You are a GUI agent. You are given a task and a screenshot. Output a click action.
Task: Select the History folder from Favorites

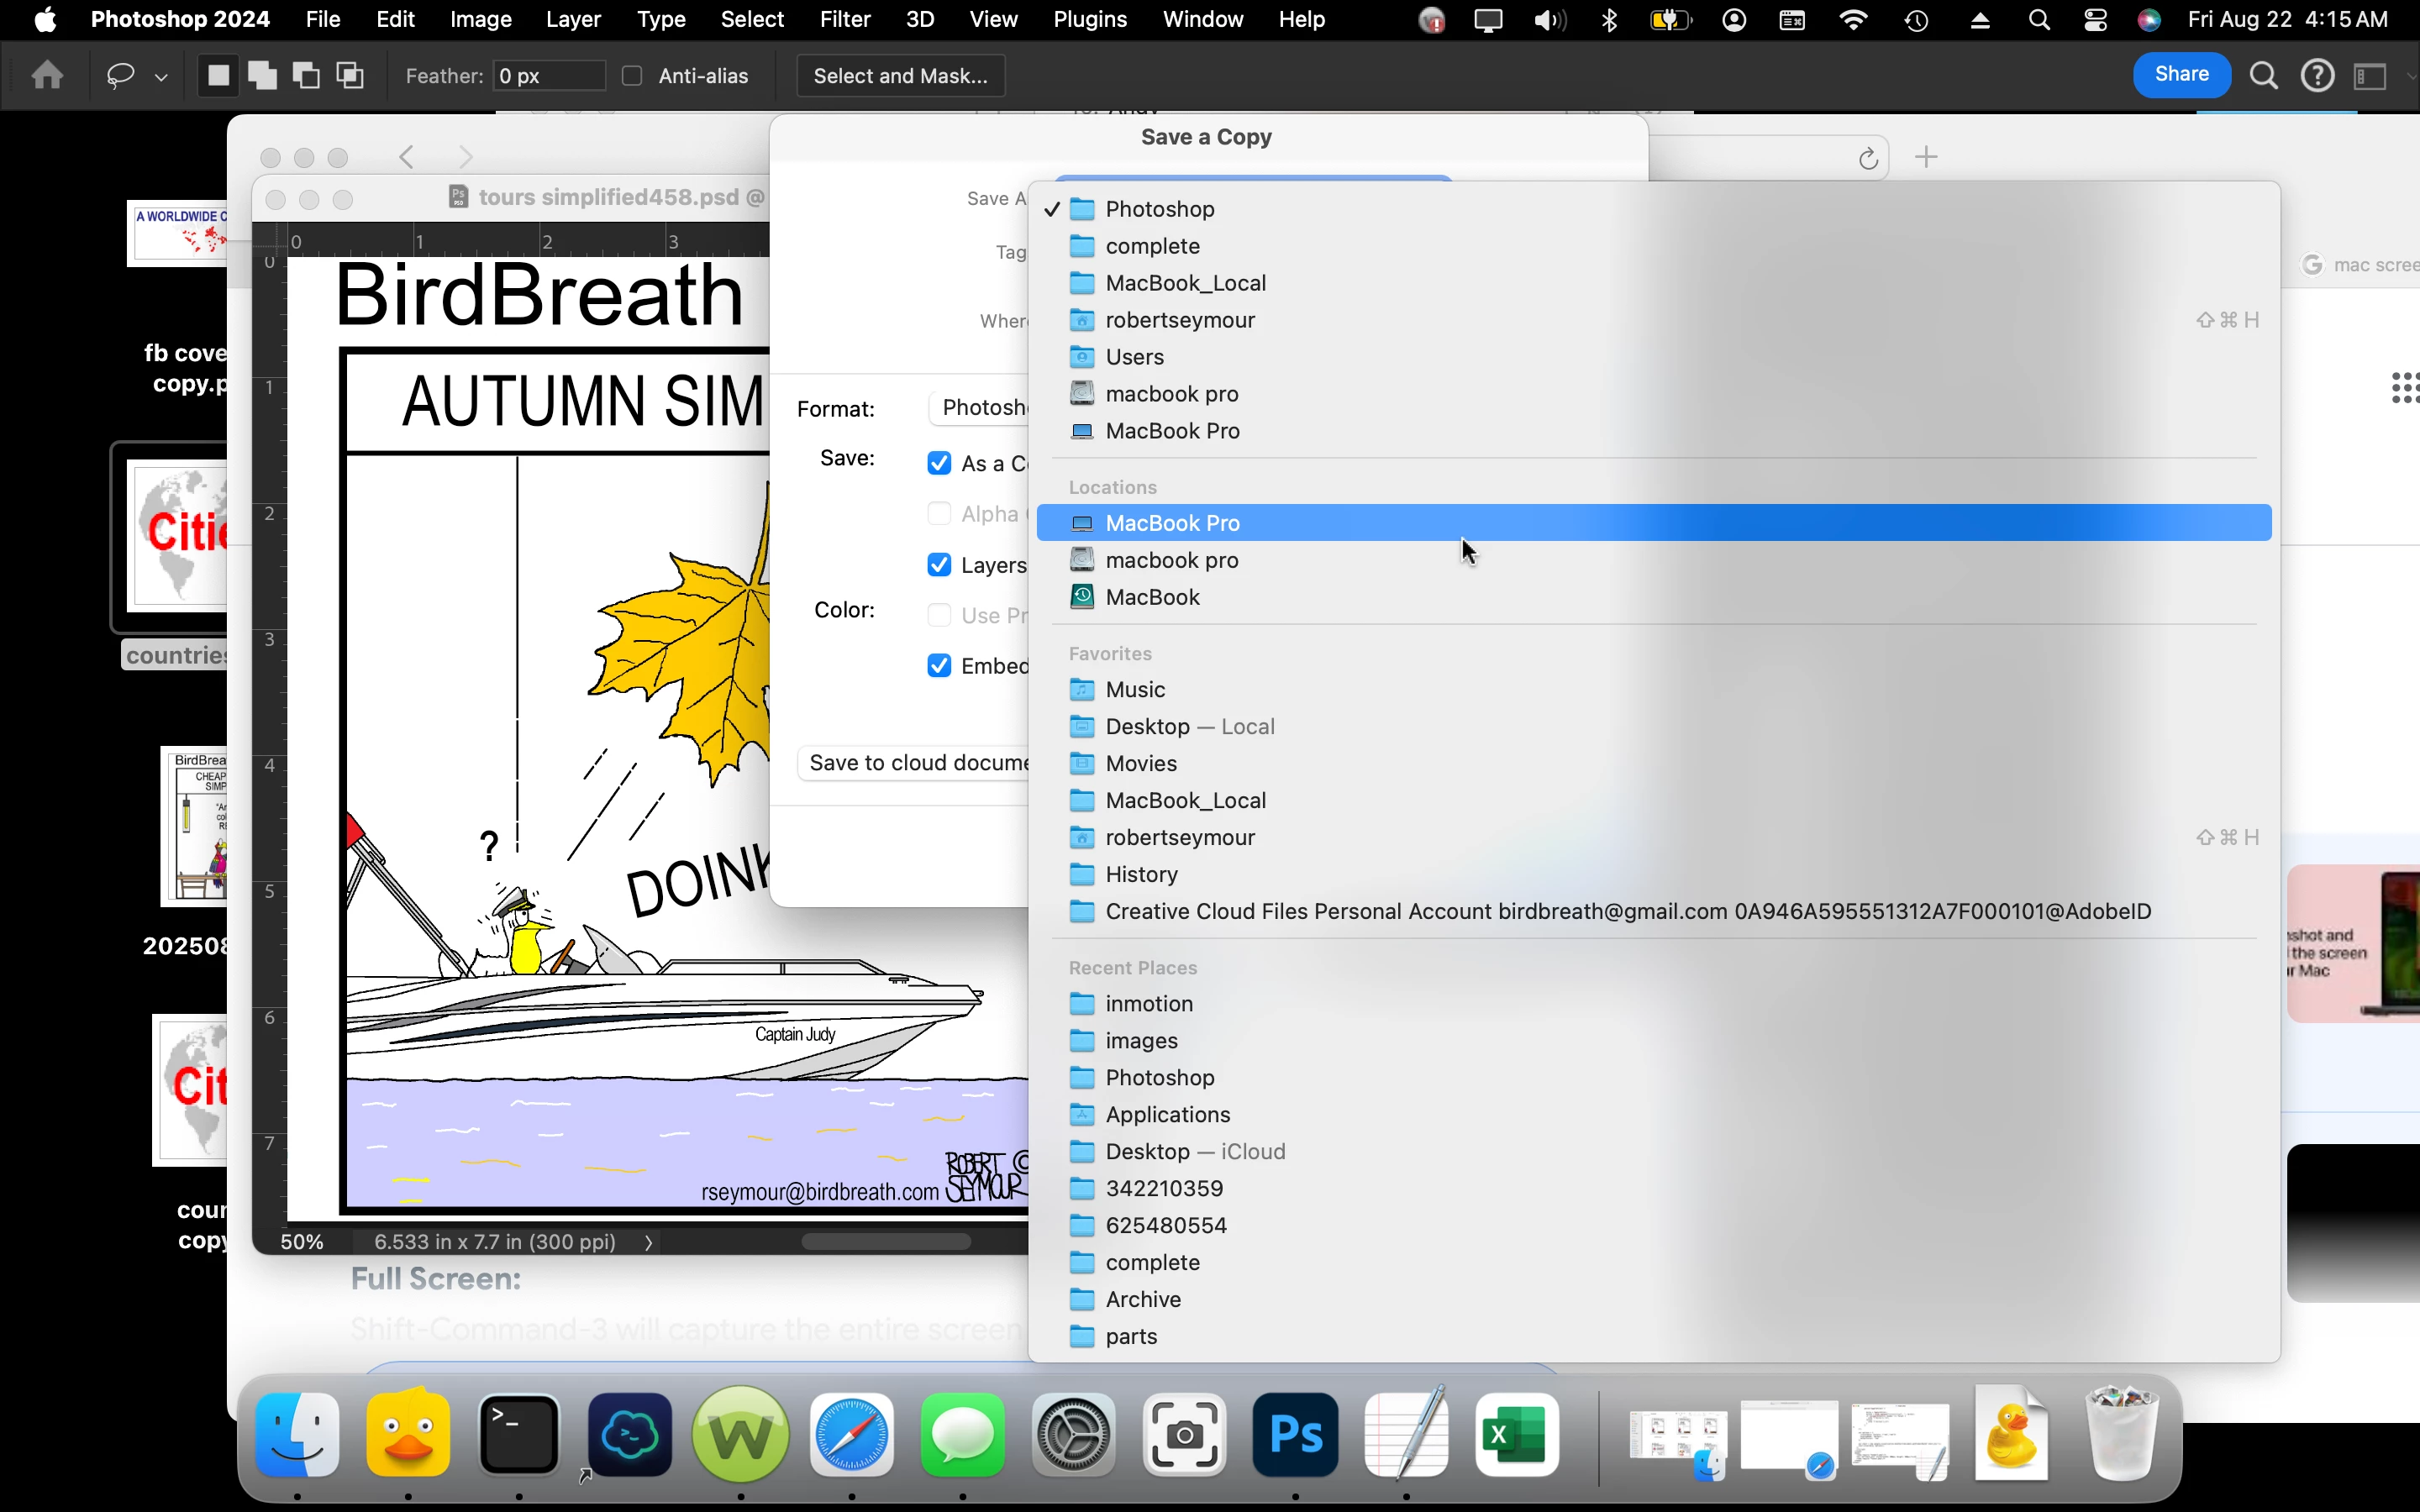coord(1141,874)
